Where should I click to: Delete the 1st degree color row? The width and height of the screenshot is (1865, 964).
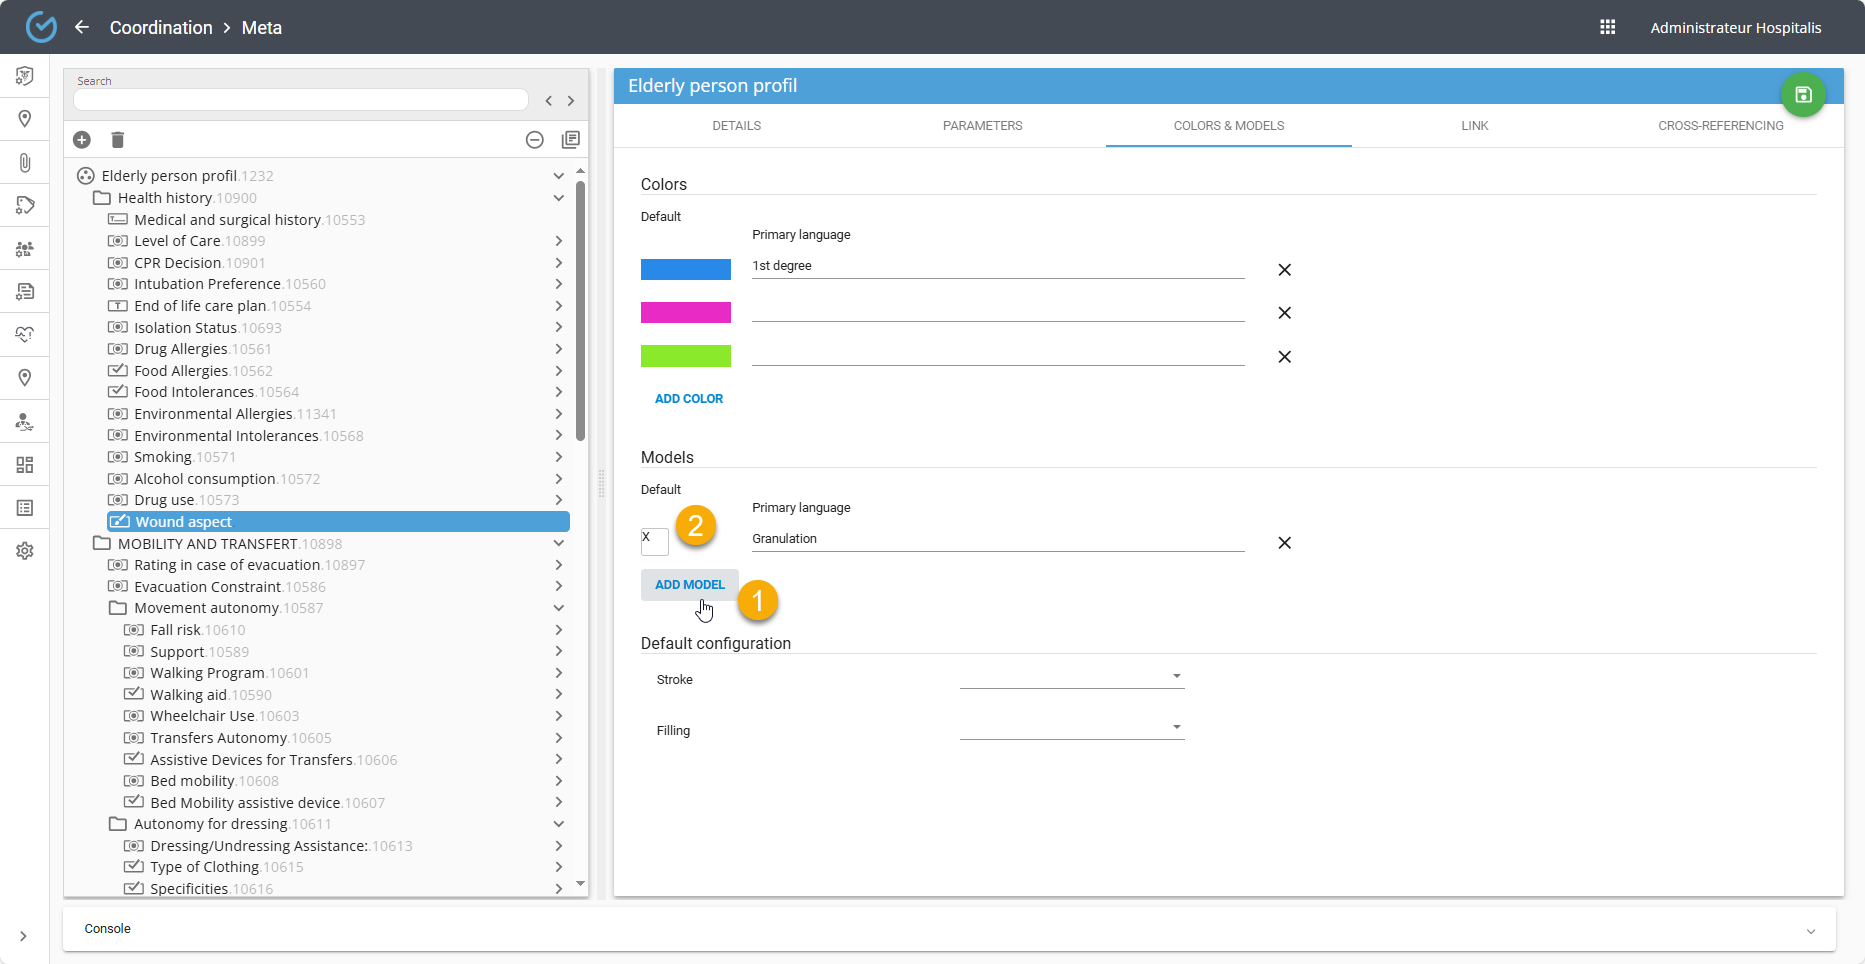(1284, 270)
